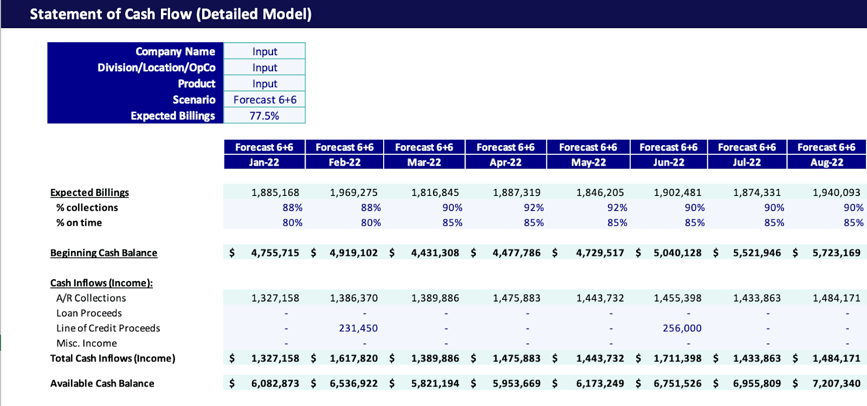Image resolution: width=867 pixels, height=406 pixels.
Task: Select the Feb-22 line of credit value 231,450
Action: coord(354,328)
